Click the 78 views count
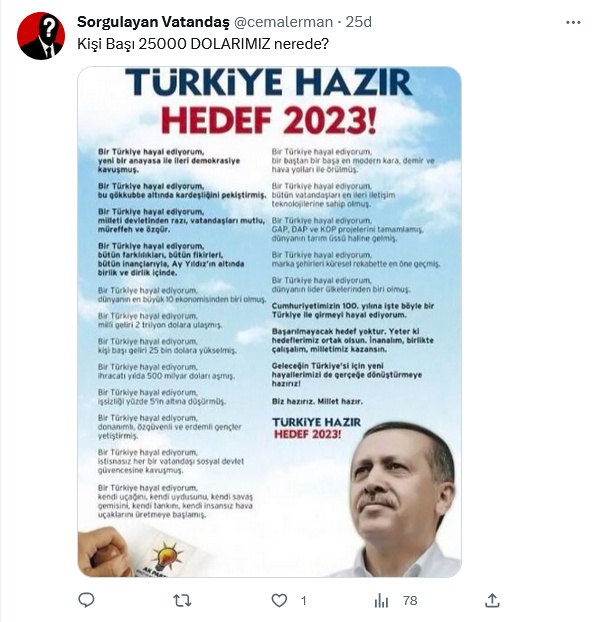This screenshot has width=598, height=622. (x=410, y=601)
